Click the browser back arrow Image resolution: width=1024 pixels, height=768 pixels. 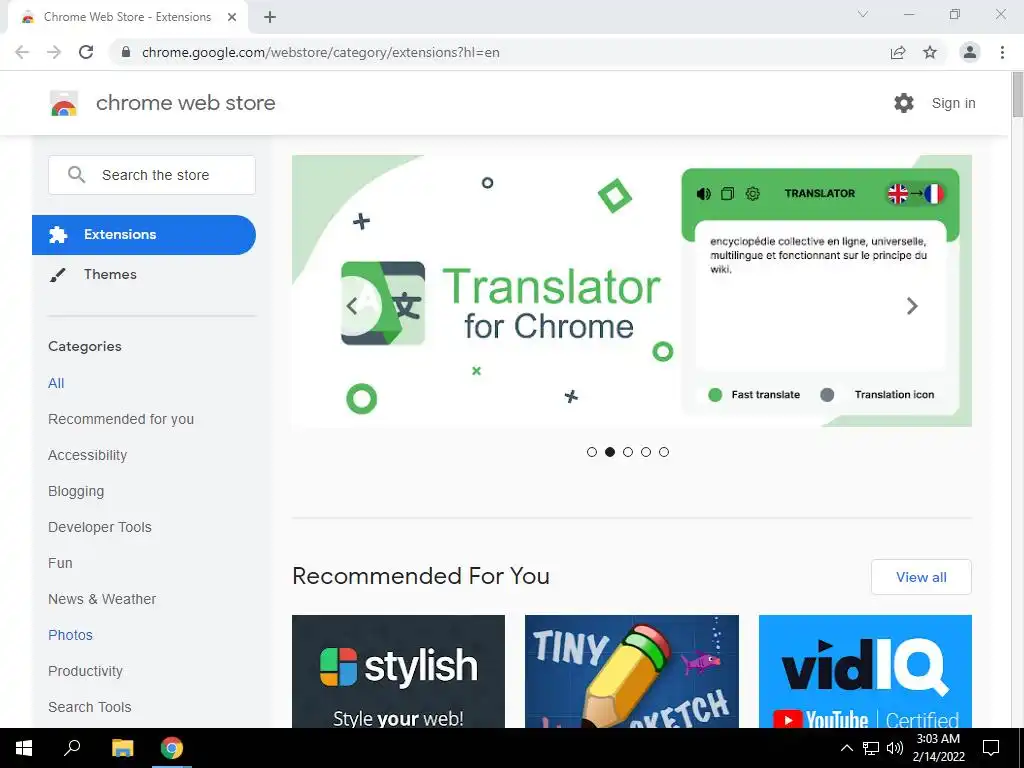click(x=22, y=52)
